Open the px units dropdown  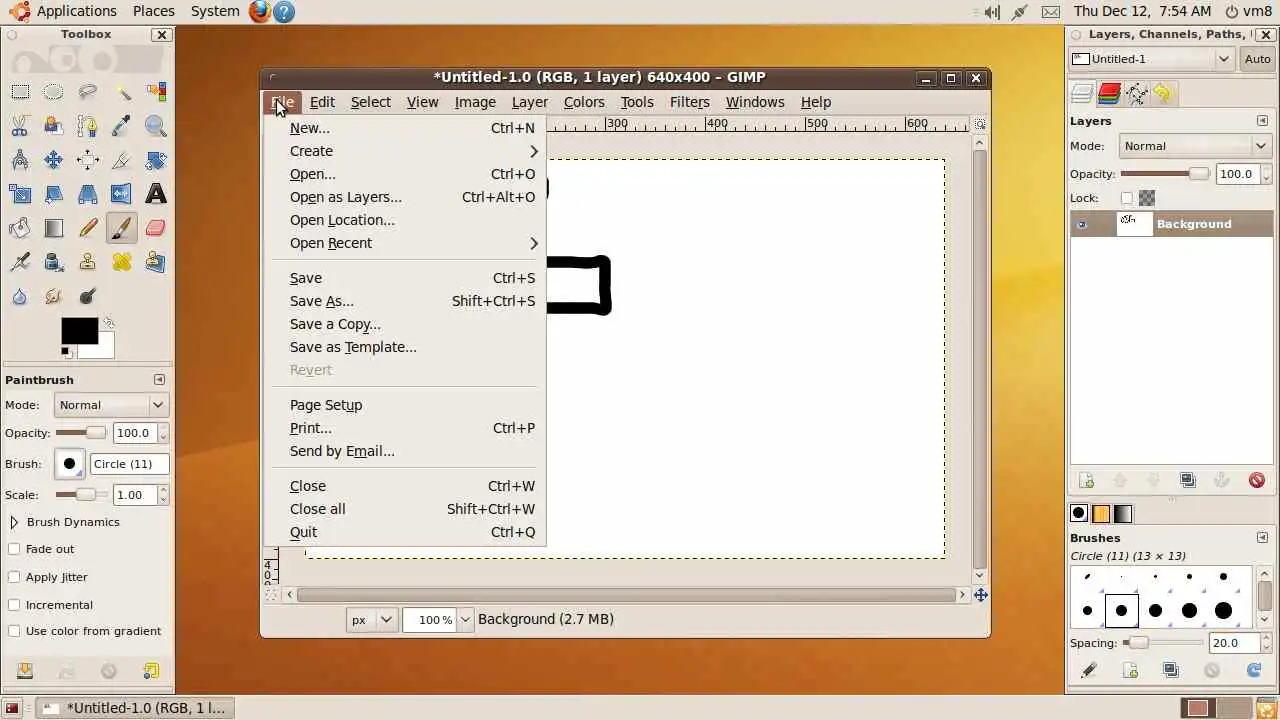tap(372, 620)
